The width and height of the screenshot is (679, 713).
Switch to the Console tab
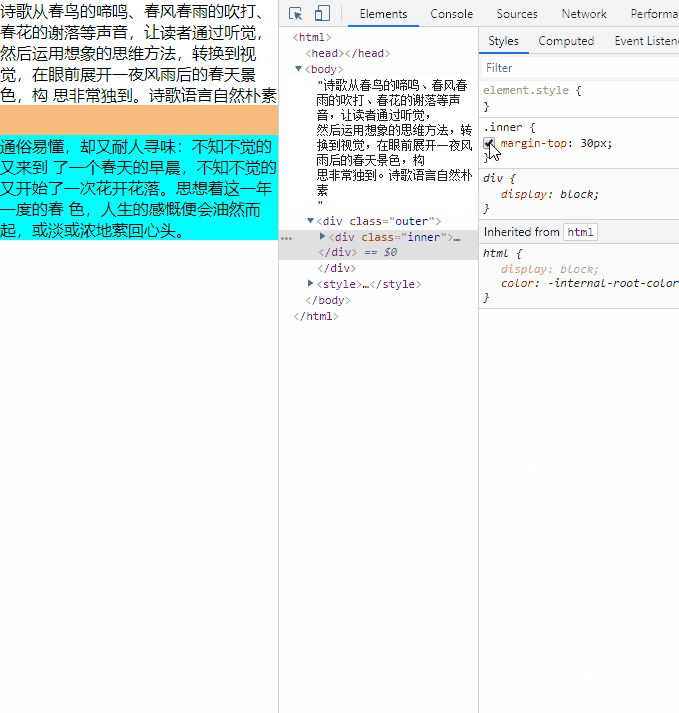[x=452, y=14]
